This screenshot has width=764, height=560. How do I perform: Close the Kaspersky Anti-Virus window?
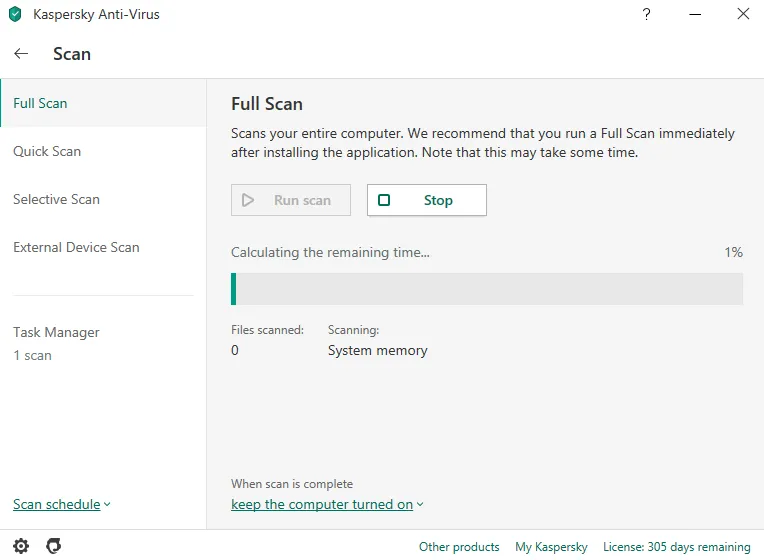click(743, 14)
